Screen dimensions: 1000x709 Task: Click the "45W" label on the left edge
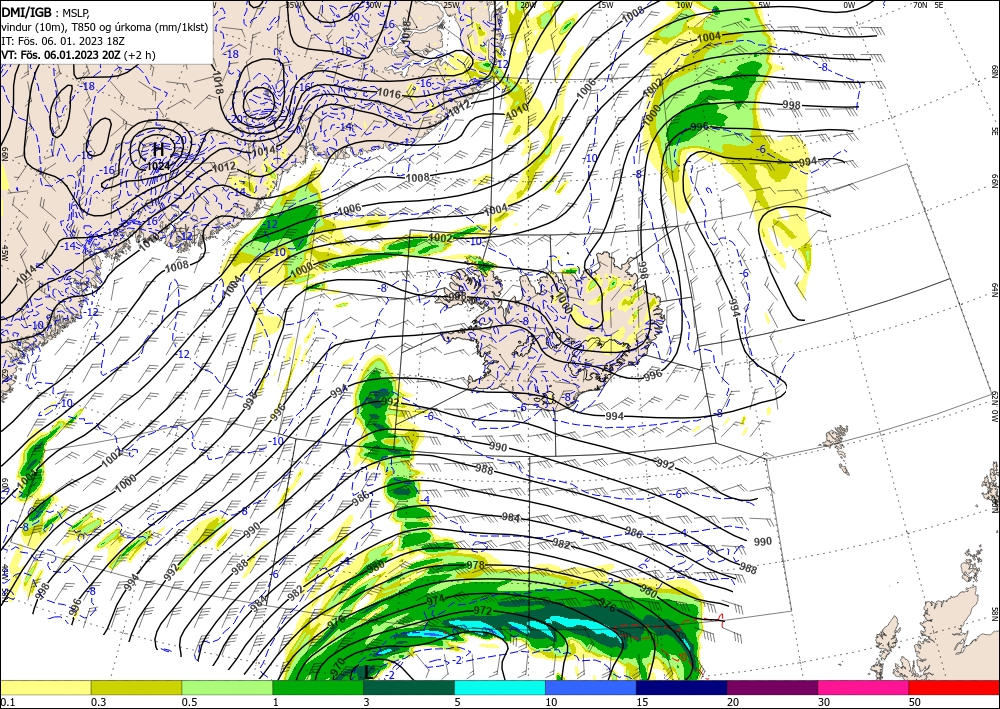point(4,253)
